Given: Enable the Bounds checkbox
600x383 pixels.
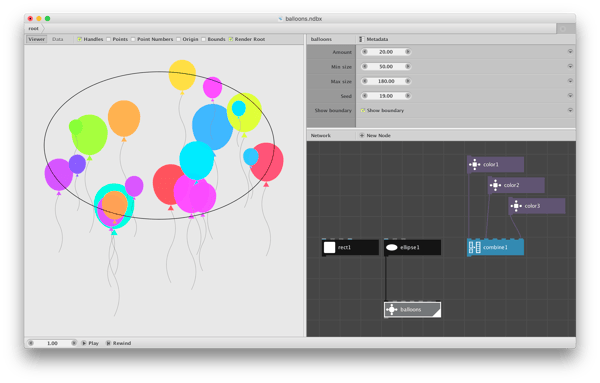Looking at the screenshot, I should click(204, 39).
